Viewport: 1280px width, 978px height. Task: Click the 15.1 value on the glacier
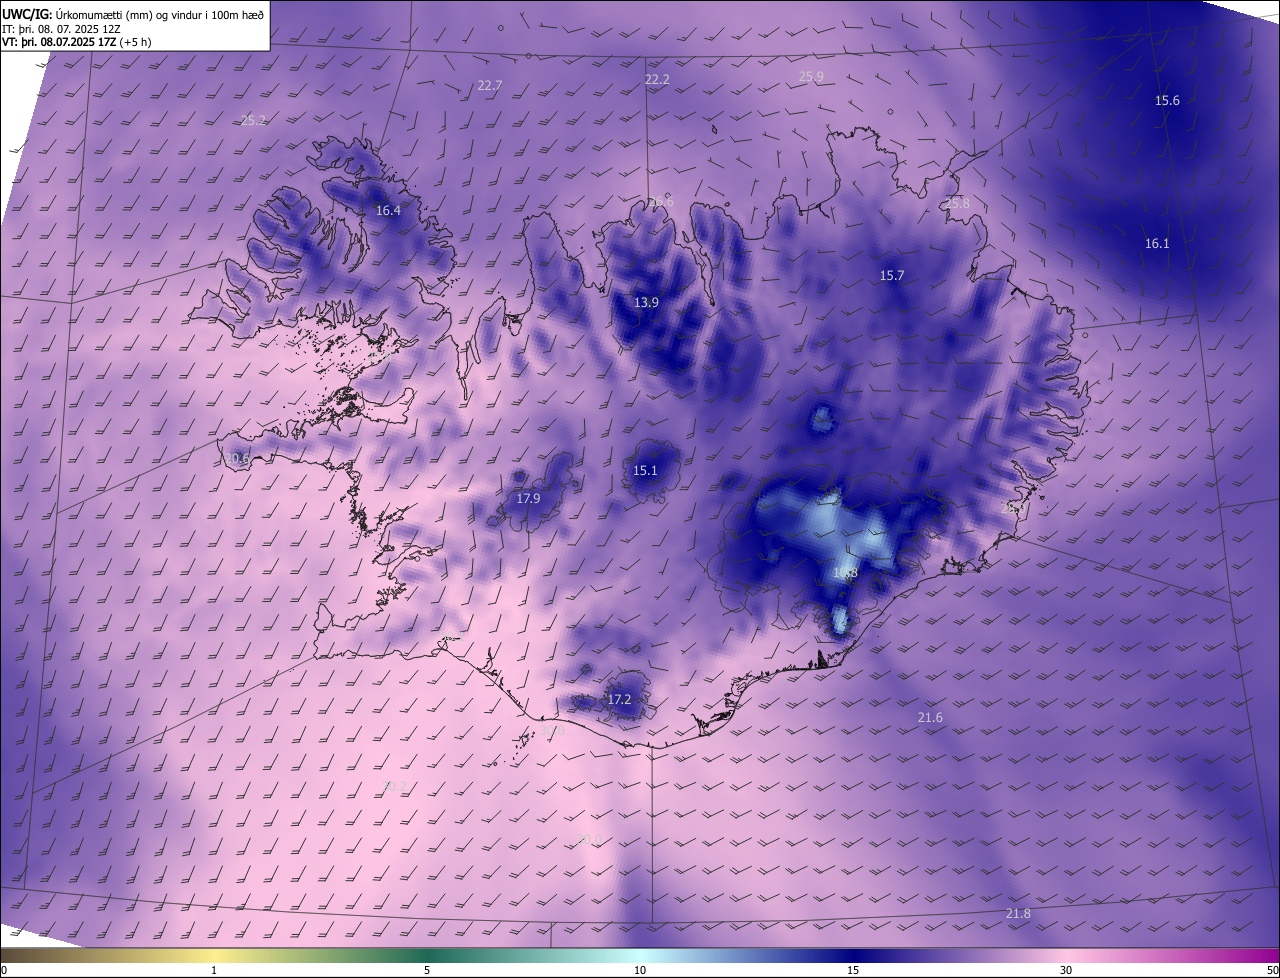pyautogui.click(x=645, y=471)
